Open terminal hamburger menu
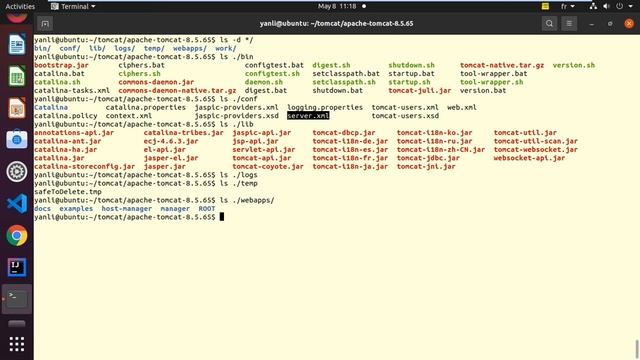640x360 pixels. tap(569, 24)
